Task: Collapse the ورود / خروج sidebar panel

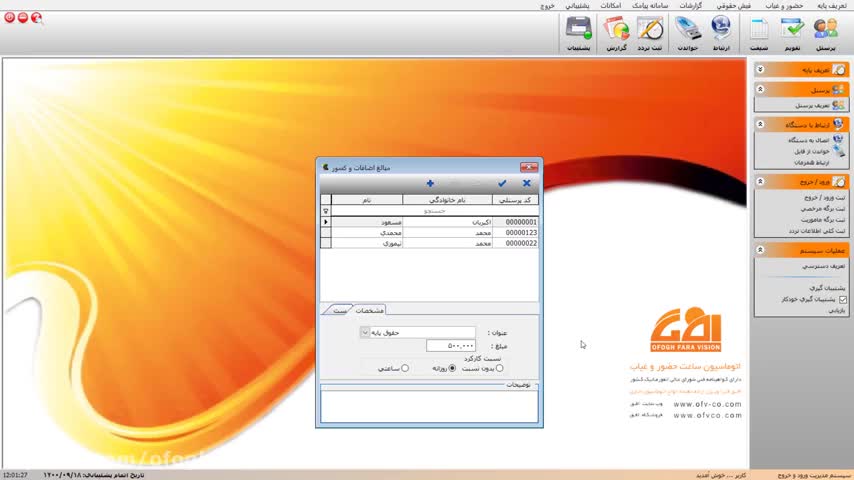Action: click(760, 181)
